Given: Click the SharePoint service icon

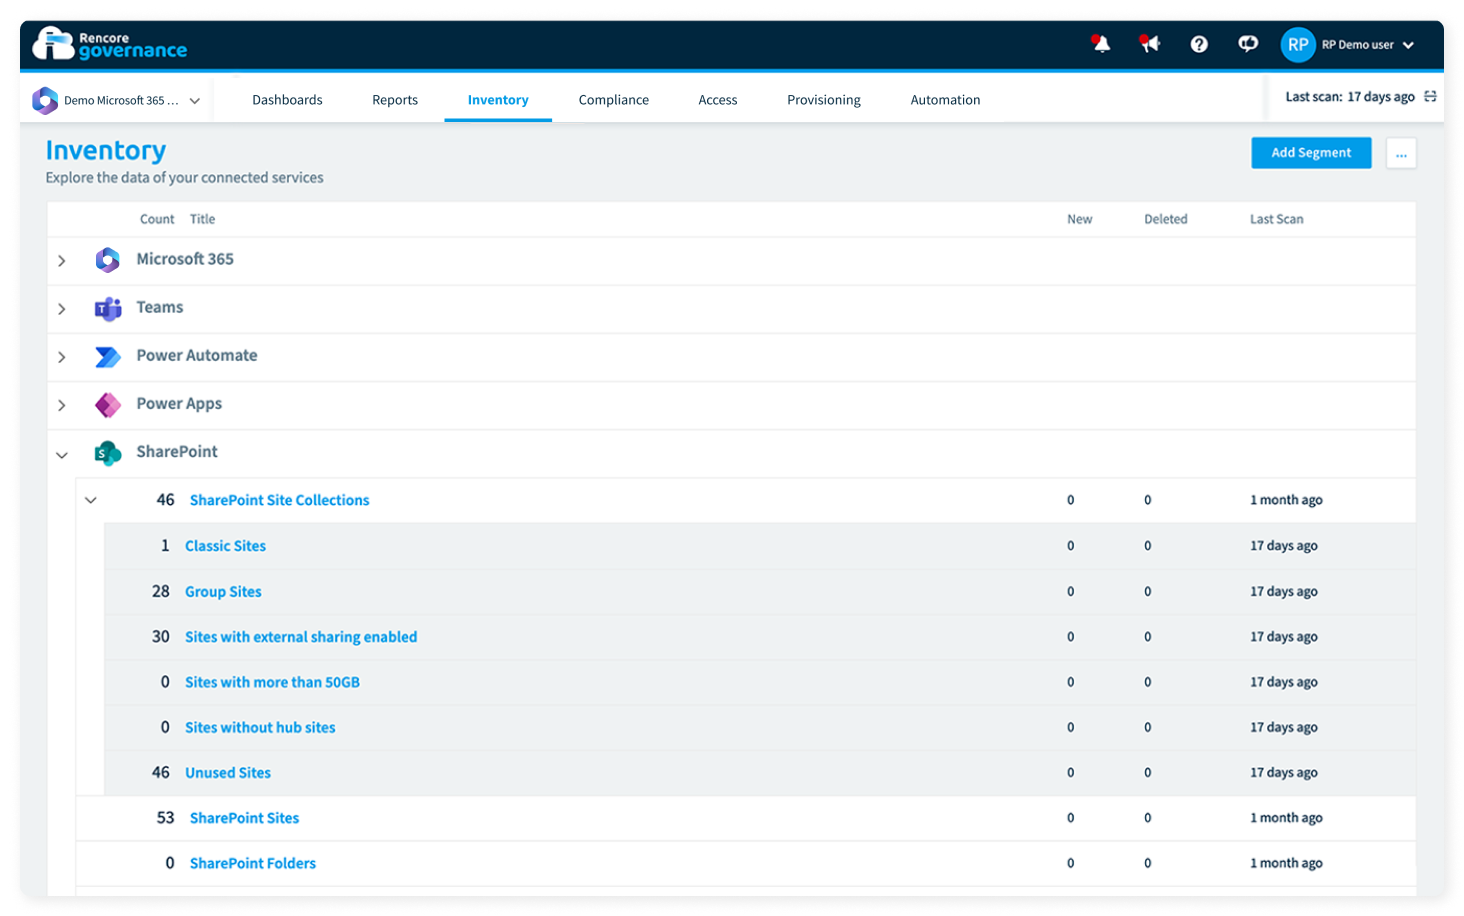Looking at the screenshot, I should (108, 452).
